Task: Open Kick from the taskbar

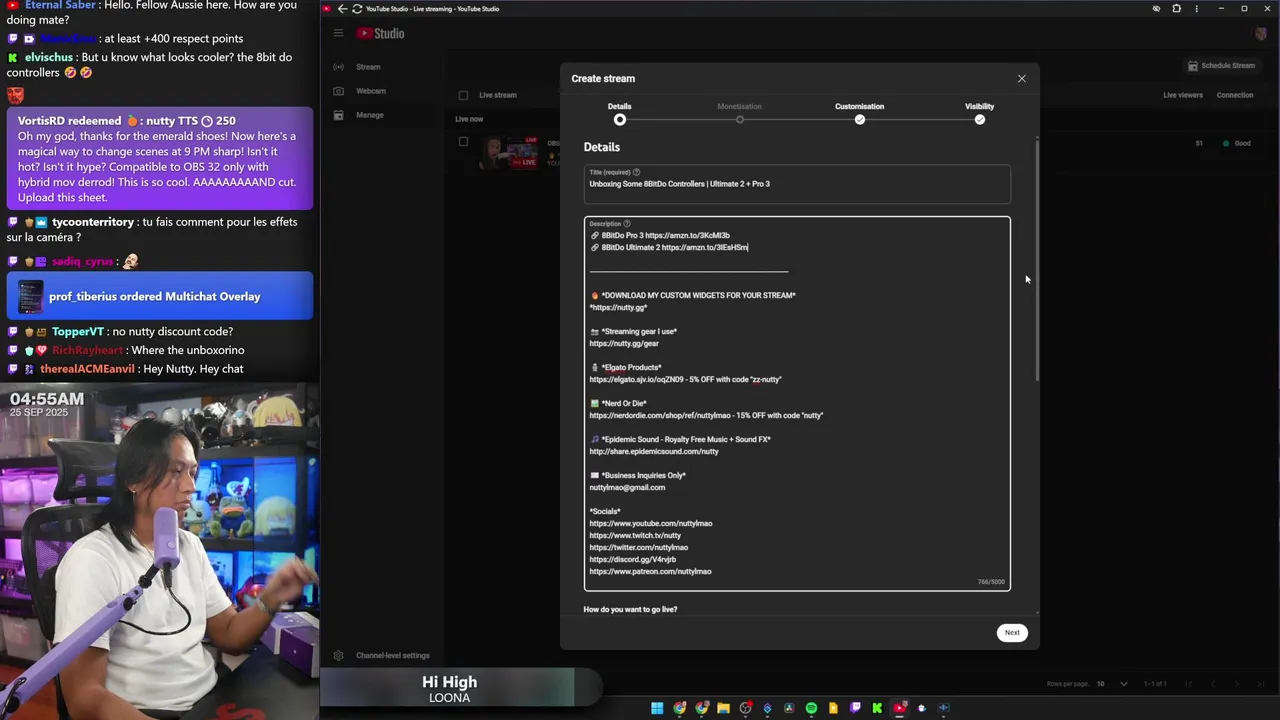Action: pos(877,708)
